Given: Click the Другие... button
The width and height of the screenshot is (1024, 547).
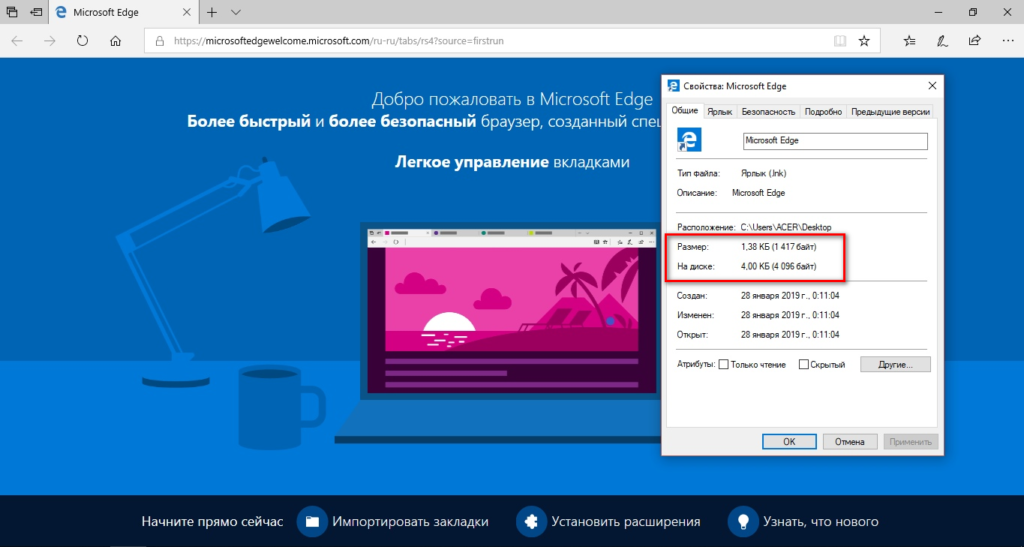Looking at the screenshot, I should [x=895, y=364].
